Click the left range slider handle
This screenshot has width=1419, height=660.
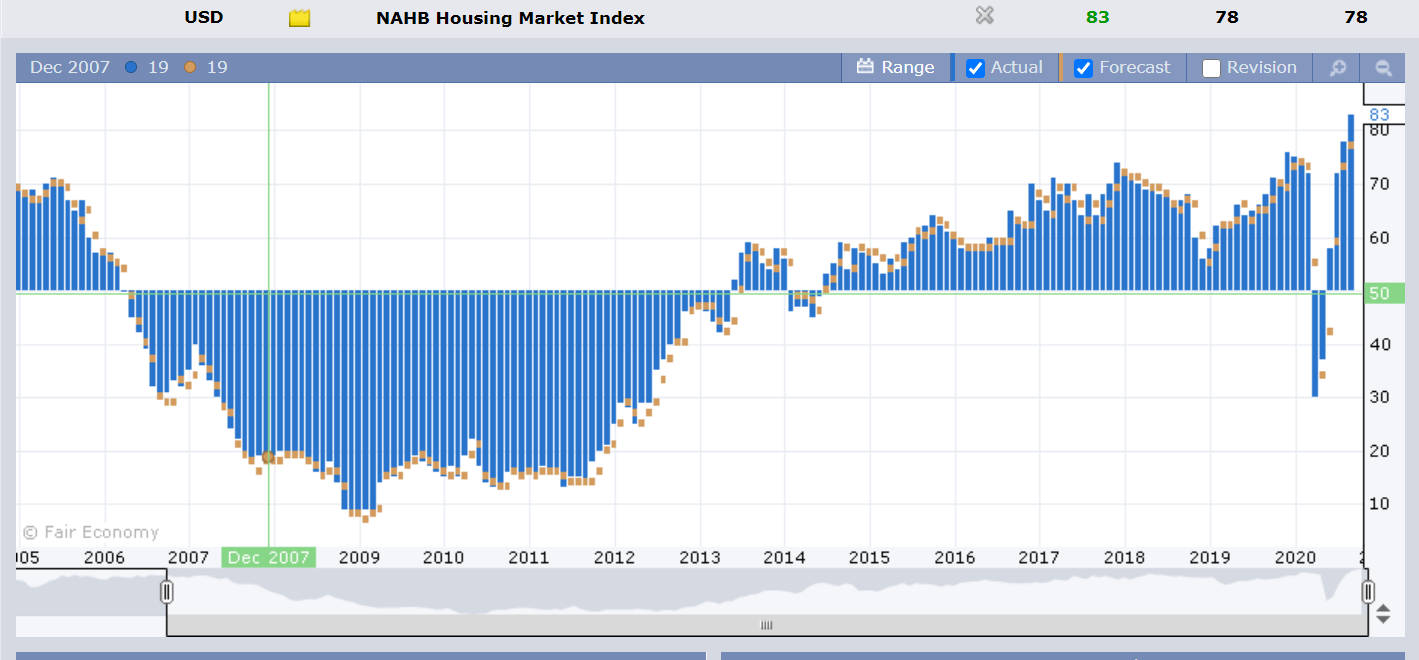tap(167, 592)
